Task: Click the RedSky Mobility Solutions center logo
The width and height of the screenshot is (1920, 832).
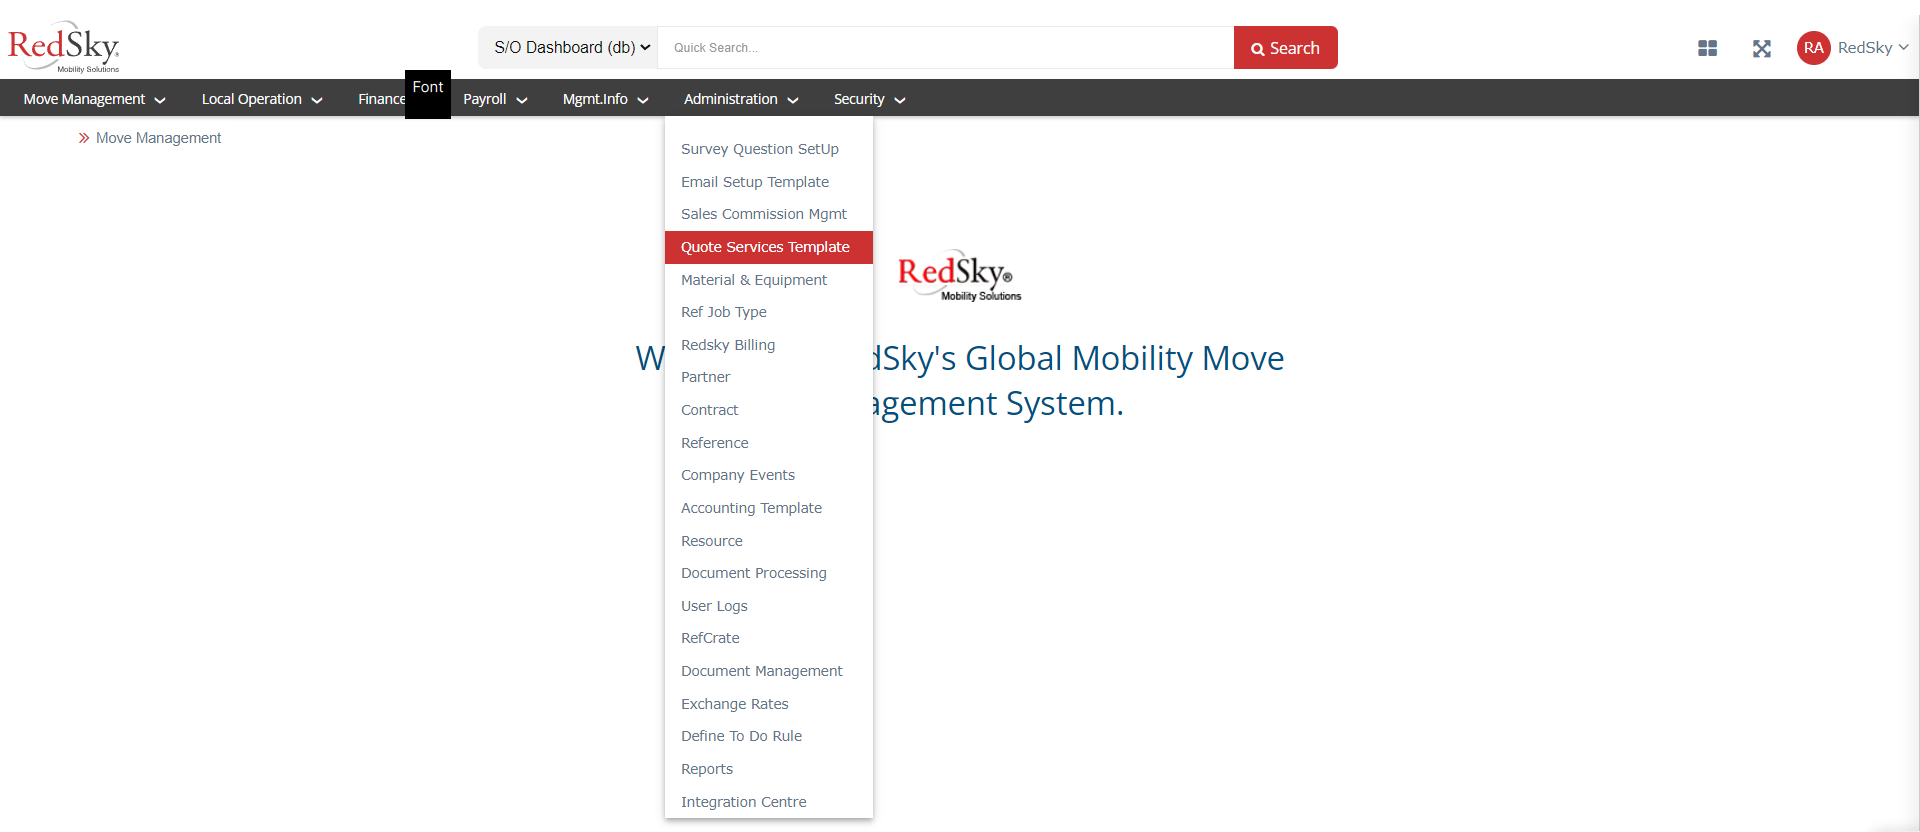Action: coord(959,275)
